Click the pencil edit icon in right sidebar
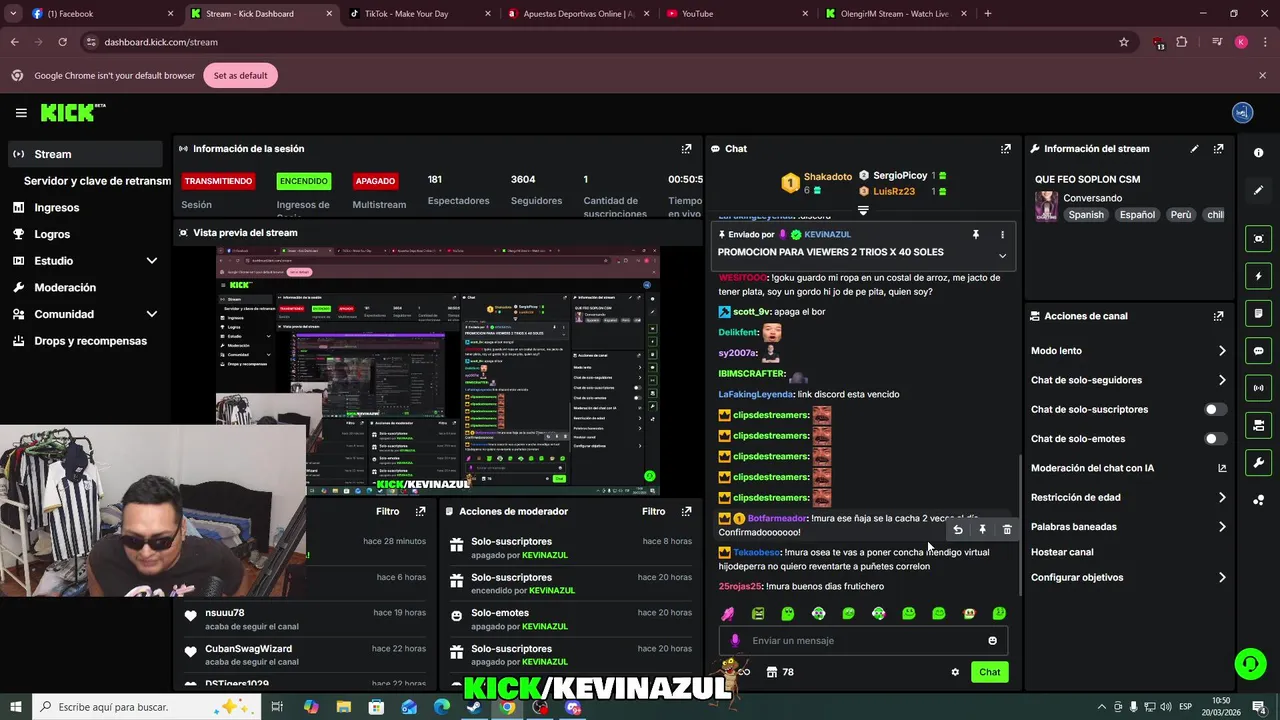 click(1258, 189)
